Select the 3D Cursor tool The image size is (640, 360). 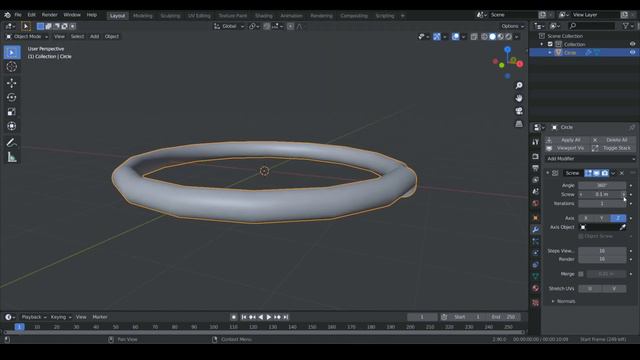(11, 67)
